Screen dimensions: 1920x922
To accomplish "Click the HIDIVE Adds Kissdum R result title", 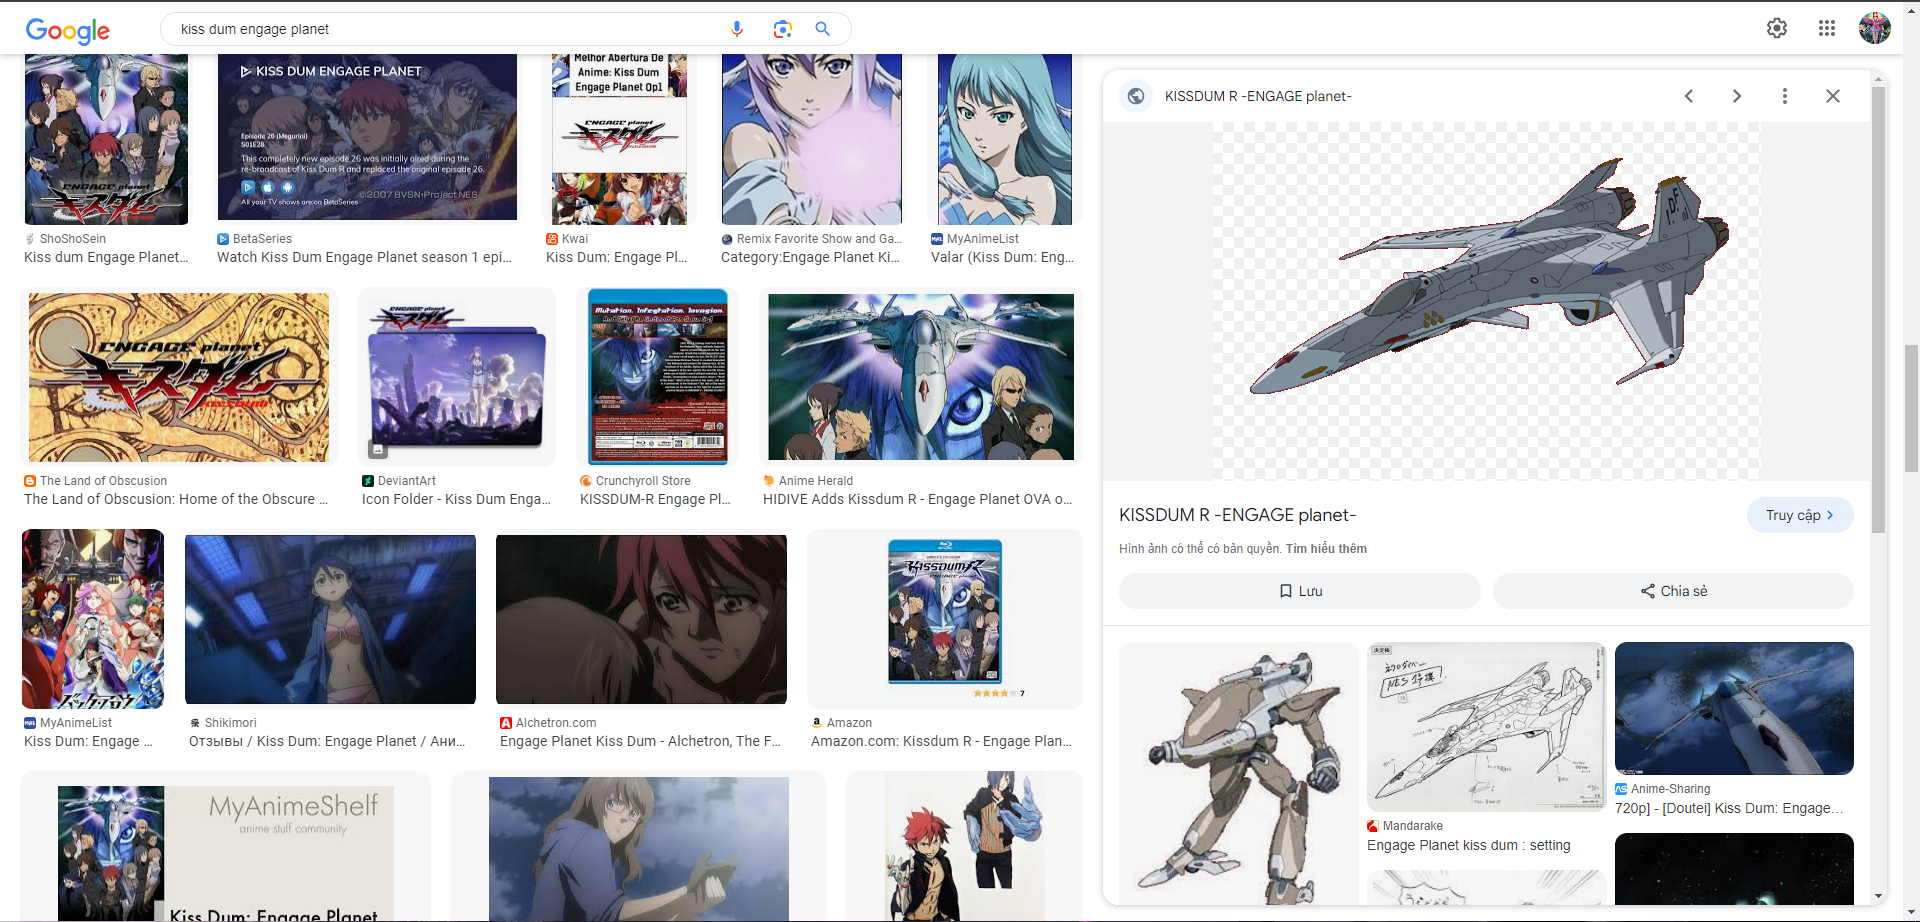I will pyautogui.click(x=917, y=499).
